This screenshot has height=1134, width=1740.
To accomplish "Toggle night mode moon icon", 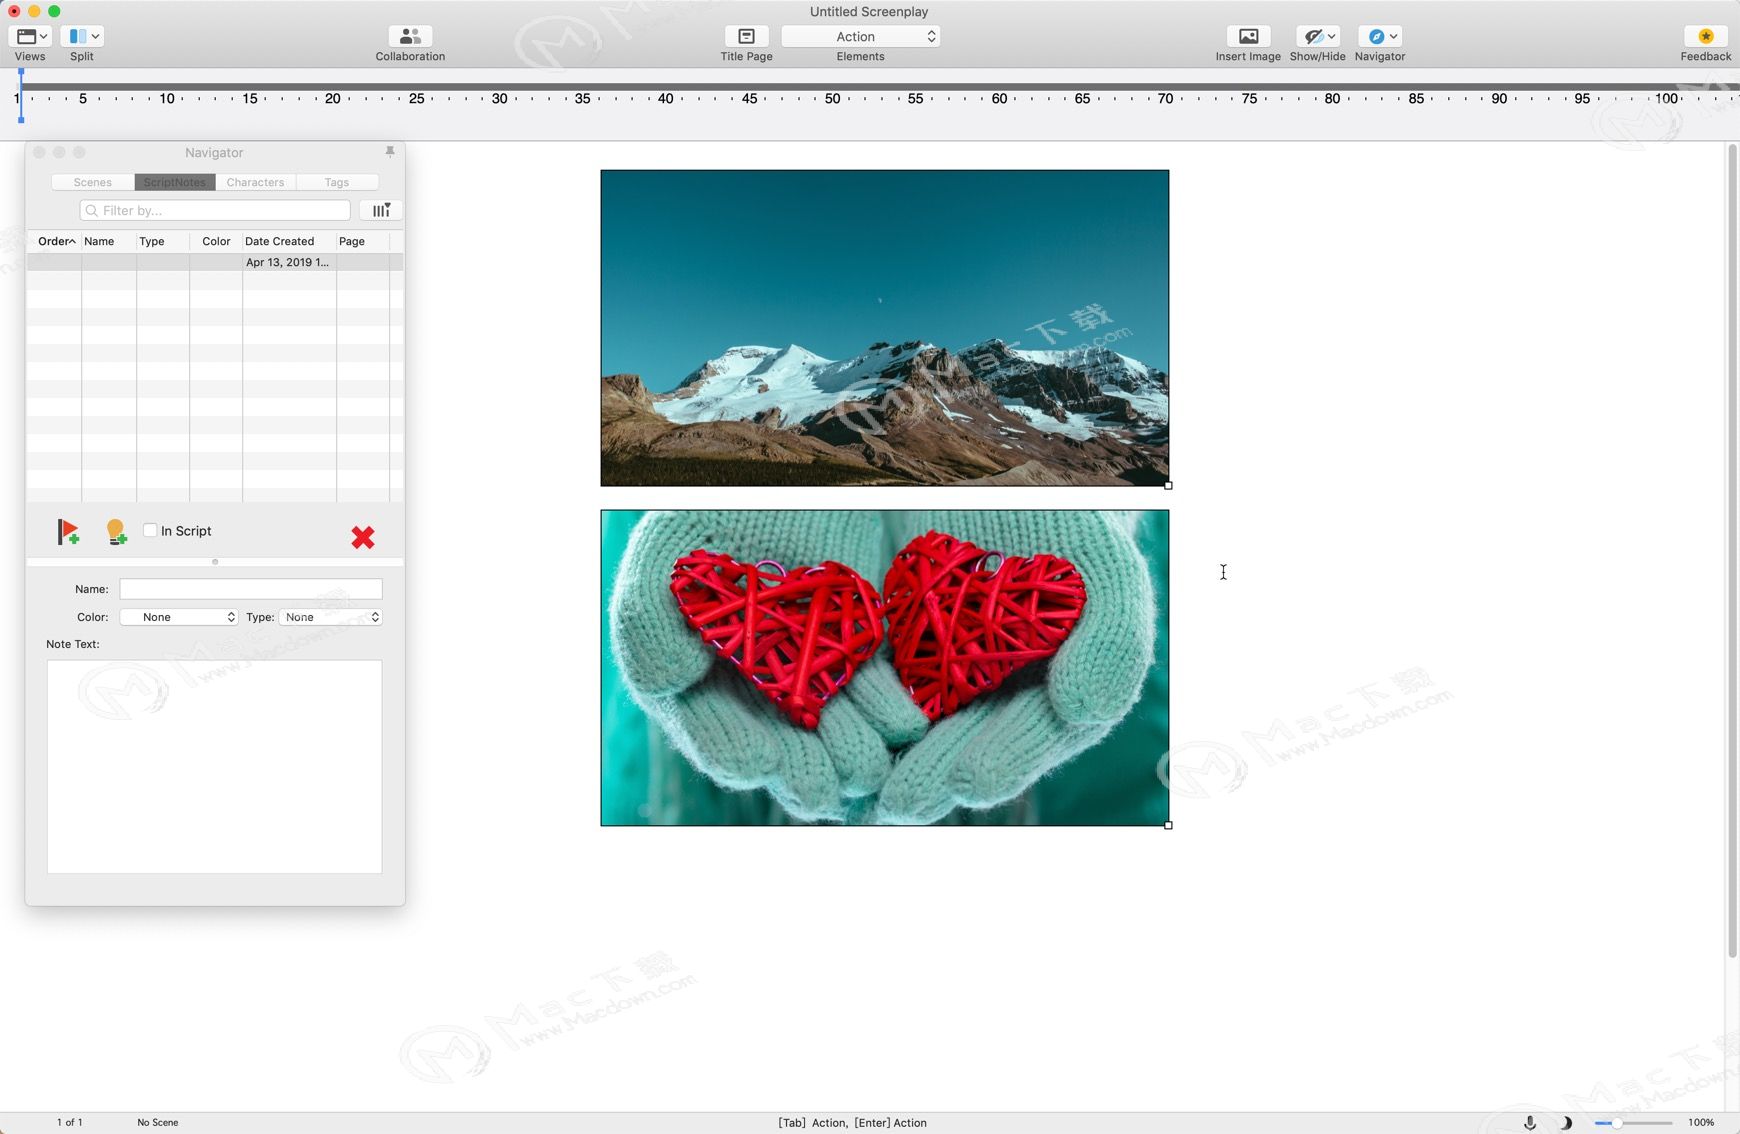I will click(1566, 1123).
